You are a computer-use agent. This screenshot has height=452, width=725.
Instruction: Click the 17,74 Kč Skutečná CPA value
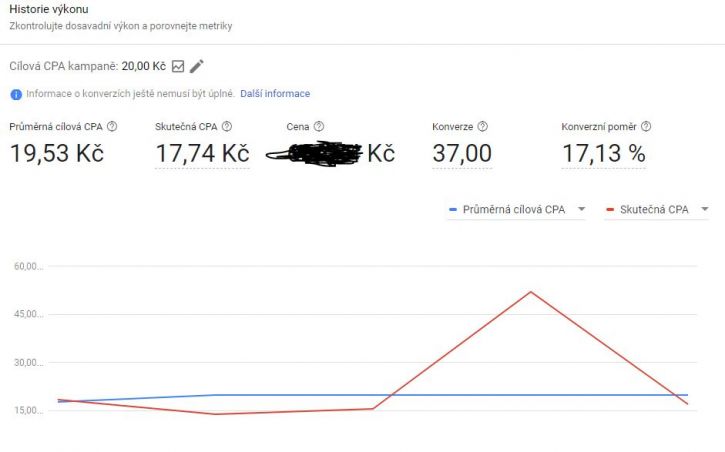coord(203,153)
